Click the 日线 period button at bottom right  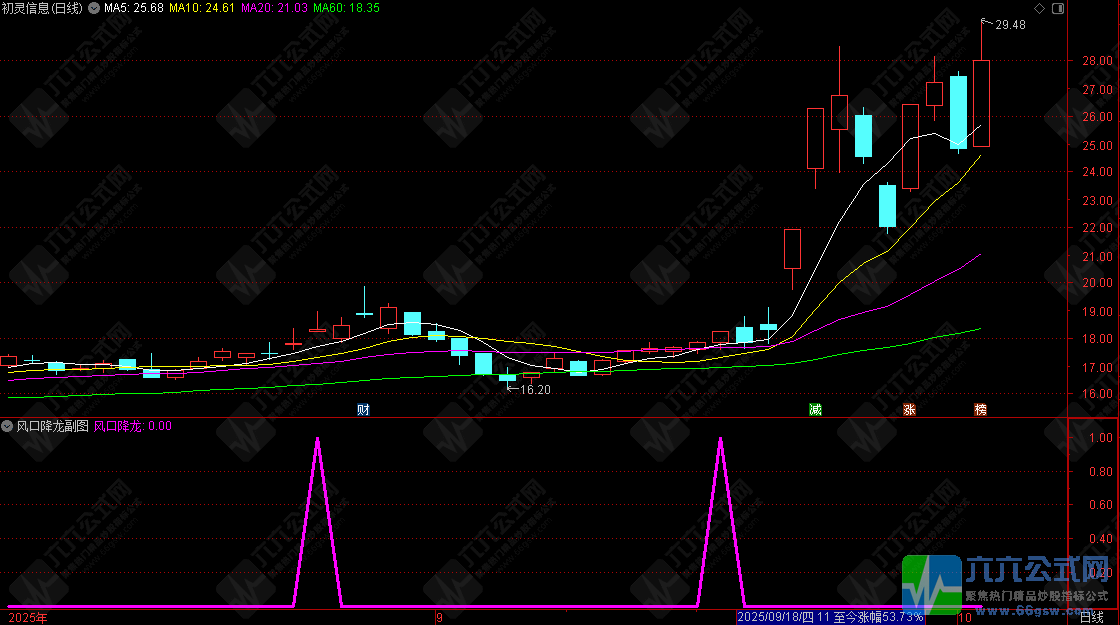pos(1091,617)
